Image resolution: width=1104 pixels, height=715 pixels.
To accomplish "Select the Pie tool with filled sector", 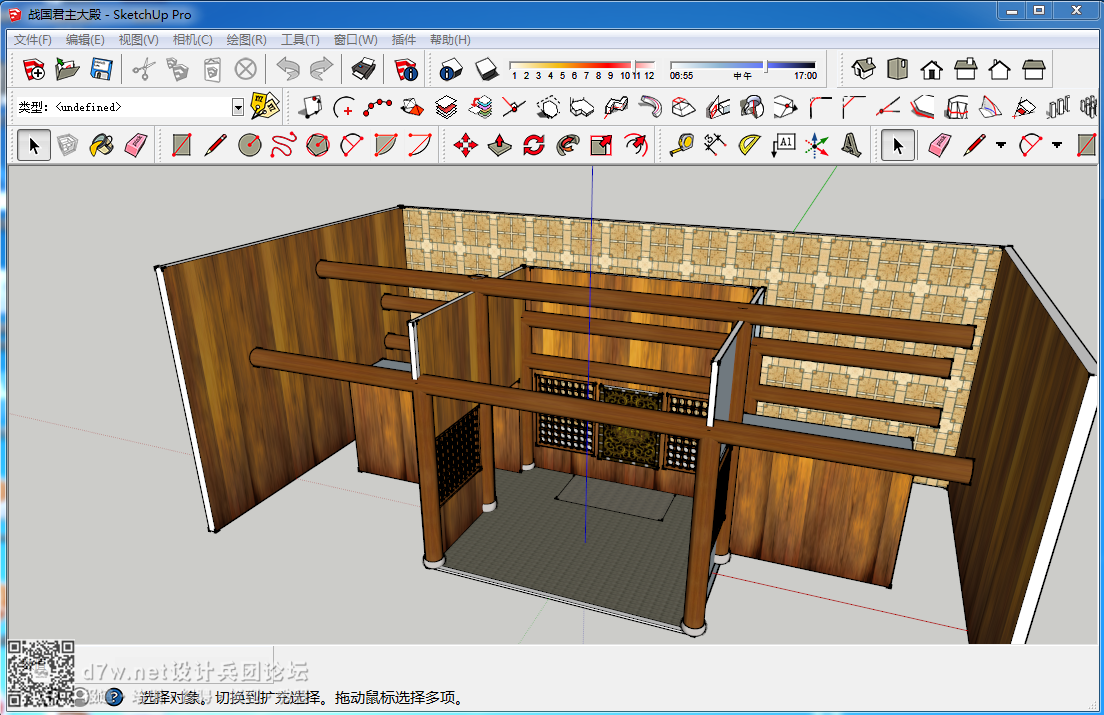I will 386,145.
